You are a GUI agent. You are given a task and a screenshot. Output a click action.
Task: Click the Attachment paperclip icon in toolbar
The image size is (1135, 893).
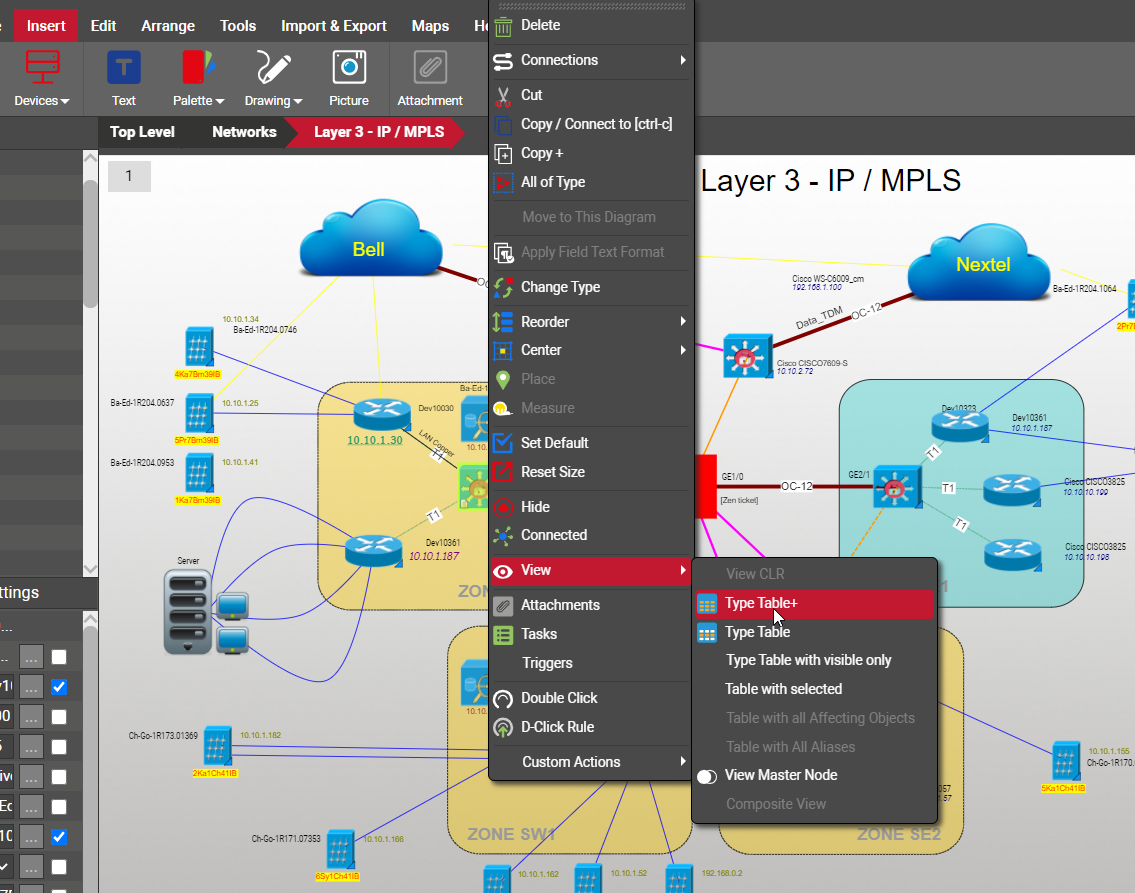tap(430, 68)
